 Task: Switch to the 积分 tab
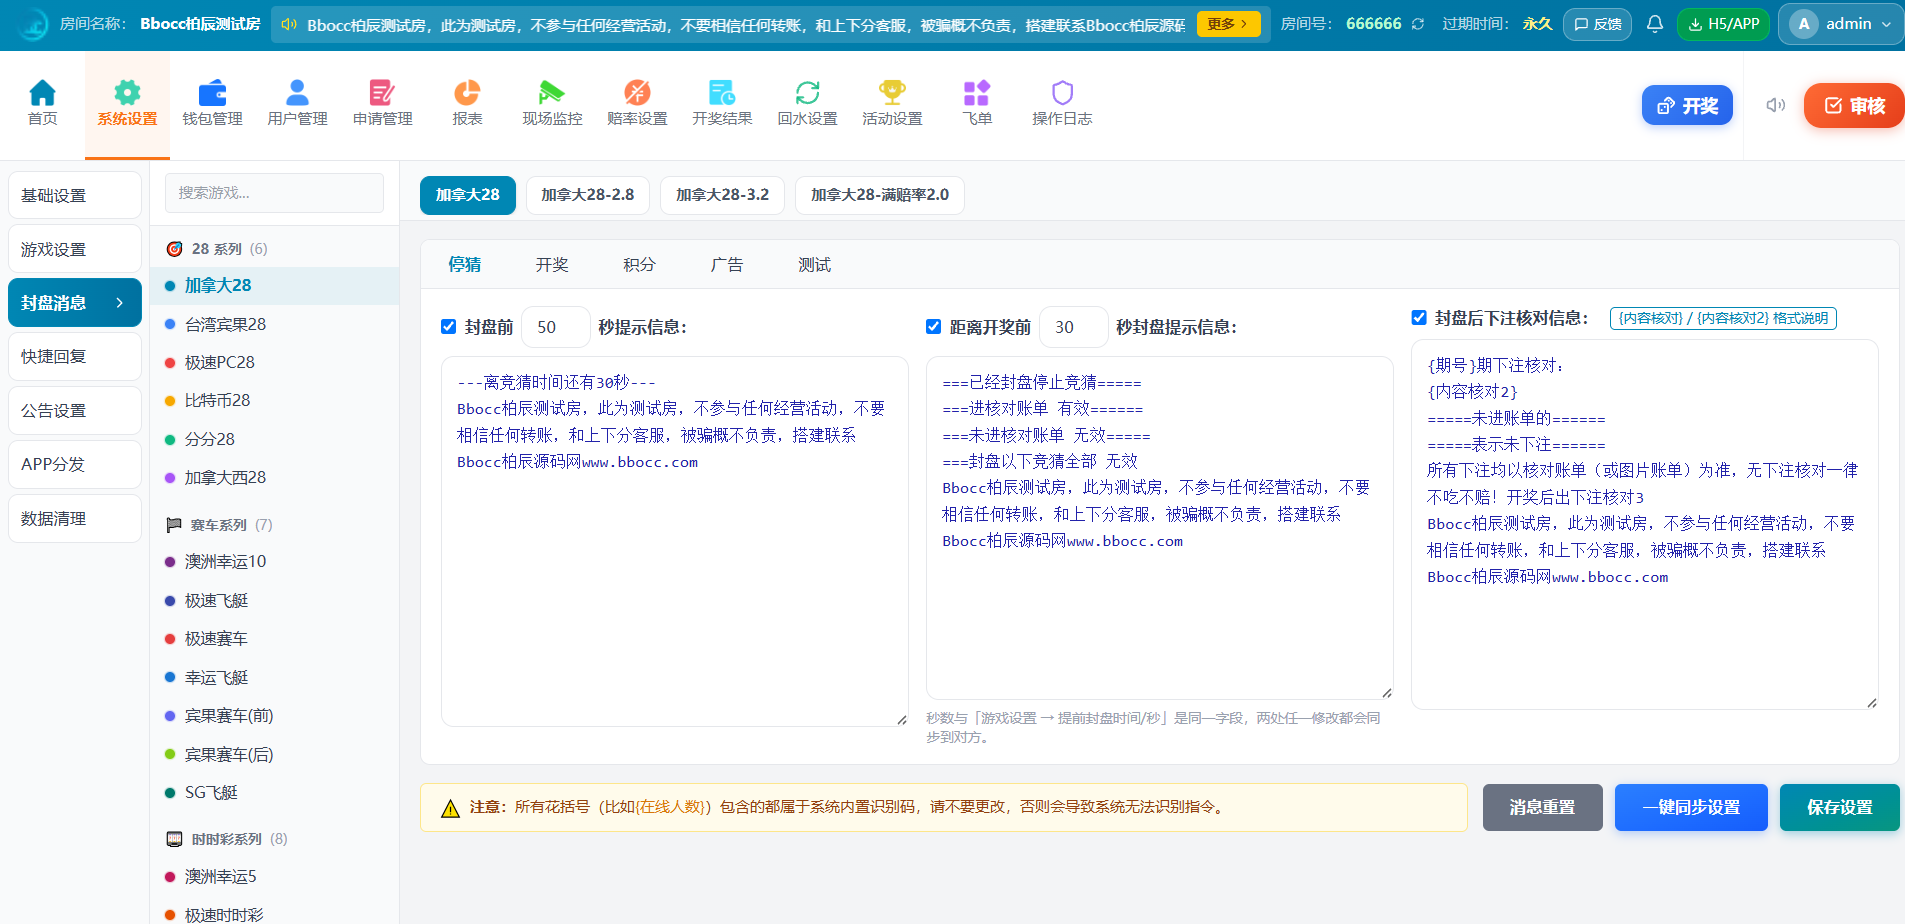click(x=639, y=265)
